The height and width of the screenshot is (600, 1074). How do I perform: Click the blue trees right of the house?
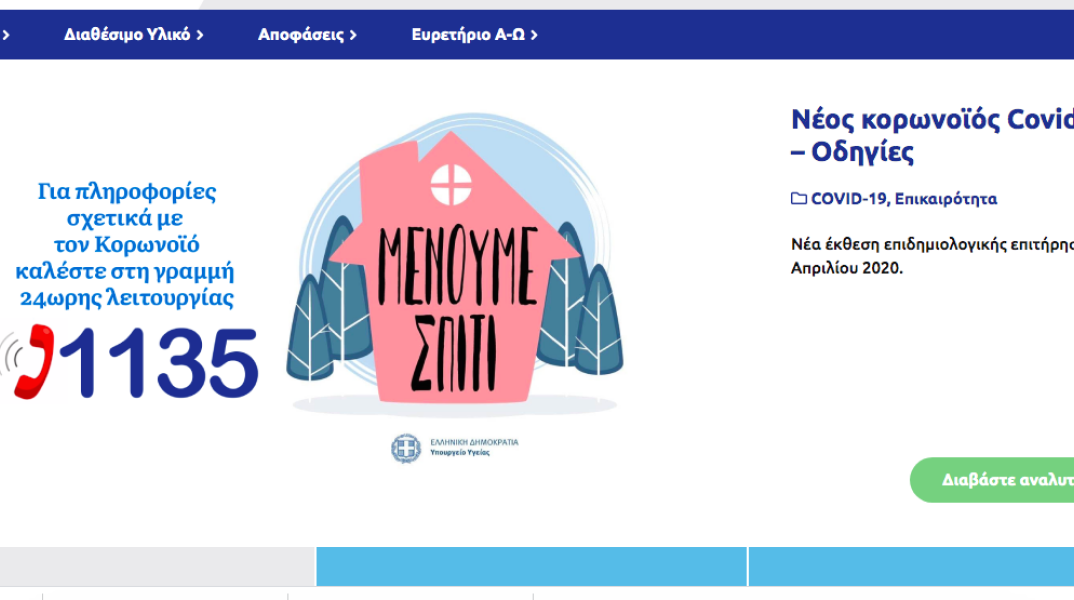(x=579, y=299)
